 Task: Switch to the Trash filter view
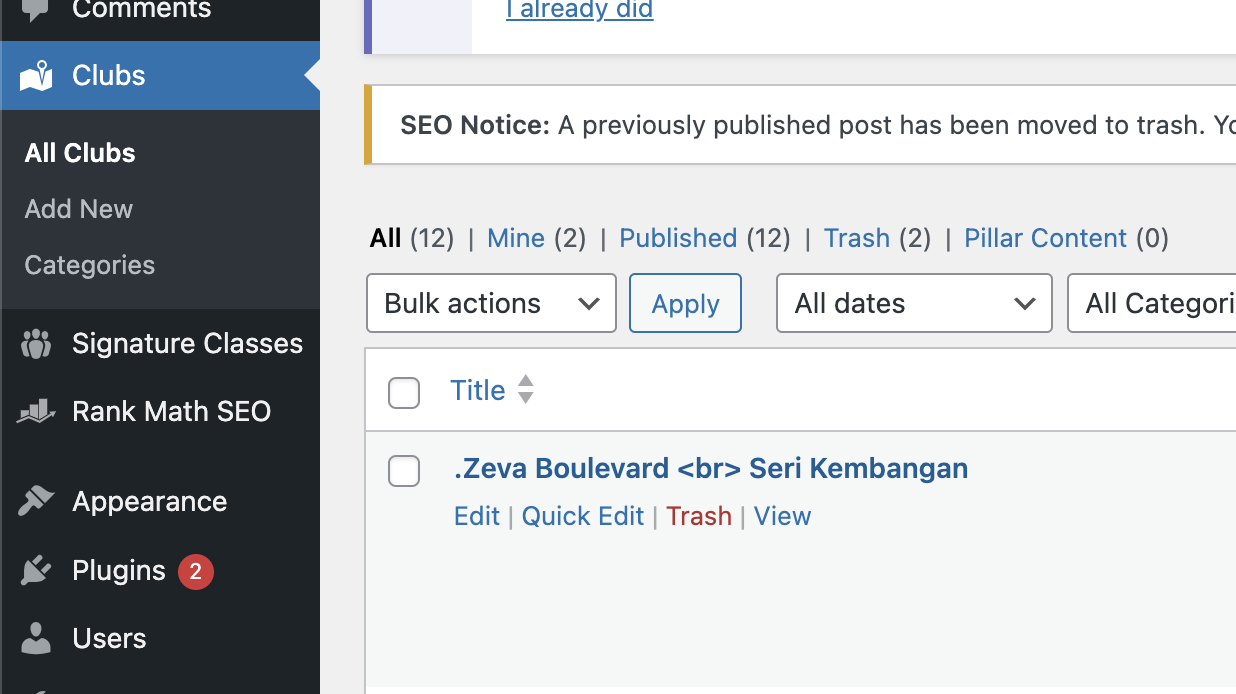point(856,238)
